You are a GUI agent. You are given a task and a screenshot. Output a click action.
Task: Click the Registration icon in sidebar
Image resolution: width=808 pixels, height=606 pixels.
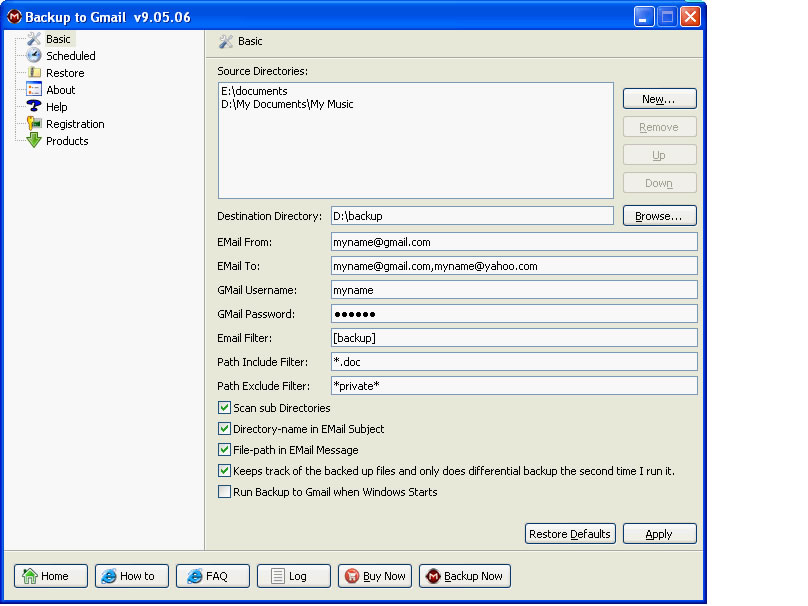click(34, 124)
